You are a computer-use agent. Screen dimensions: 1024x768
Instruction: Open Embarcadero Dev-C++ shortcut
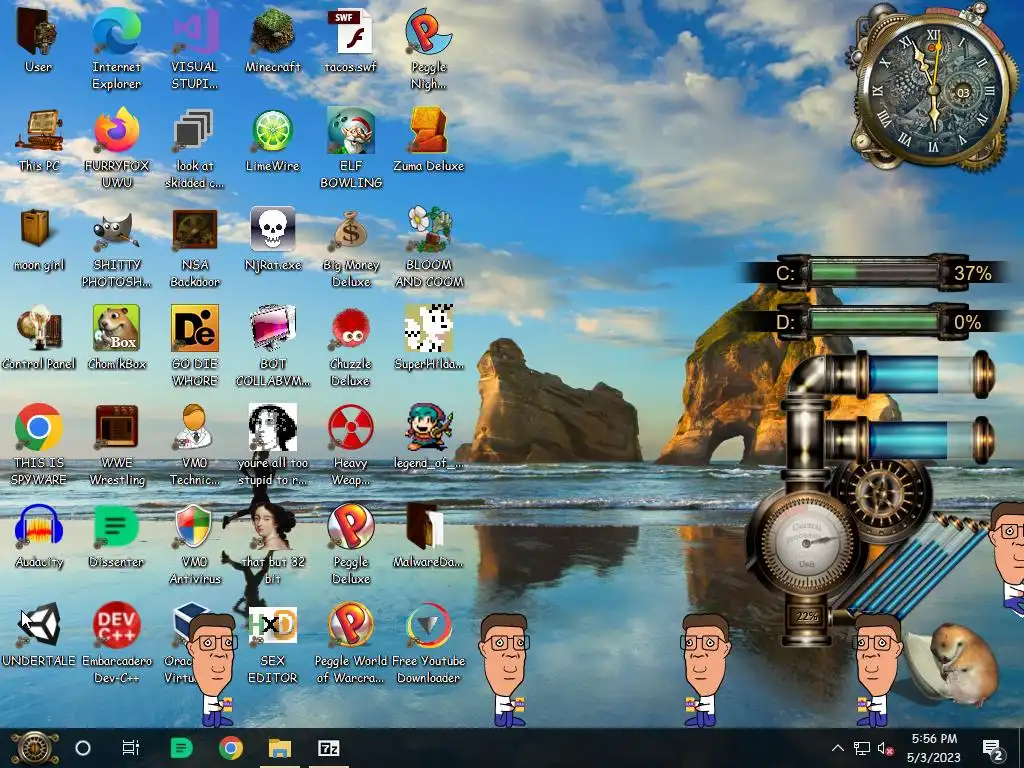(x=116, y=641)
